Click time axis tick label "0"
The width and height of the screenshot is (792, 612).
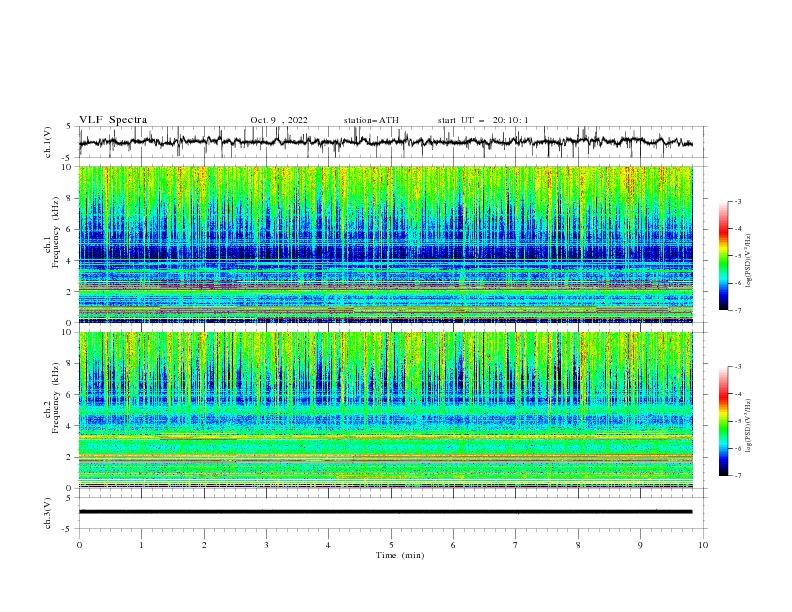79,545
